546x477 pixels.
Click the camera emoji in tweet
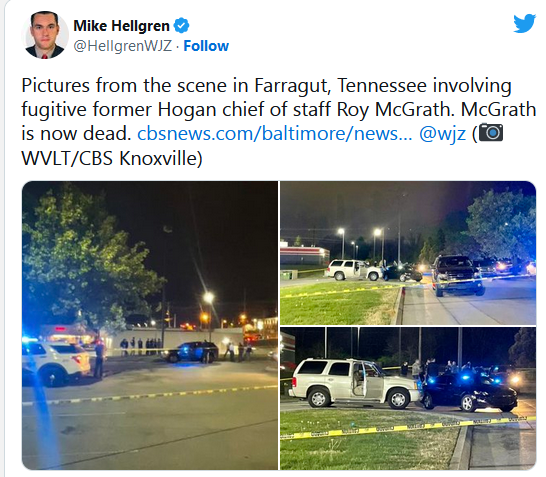coord(491,132)
